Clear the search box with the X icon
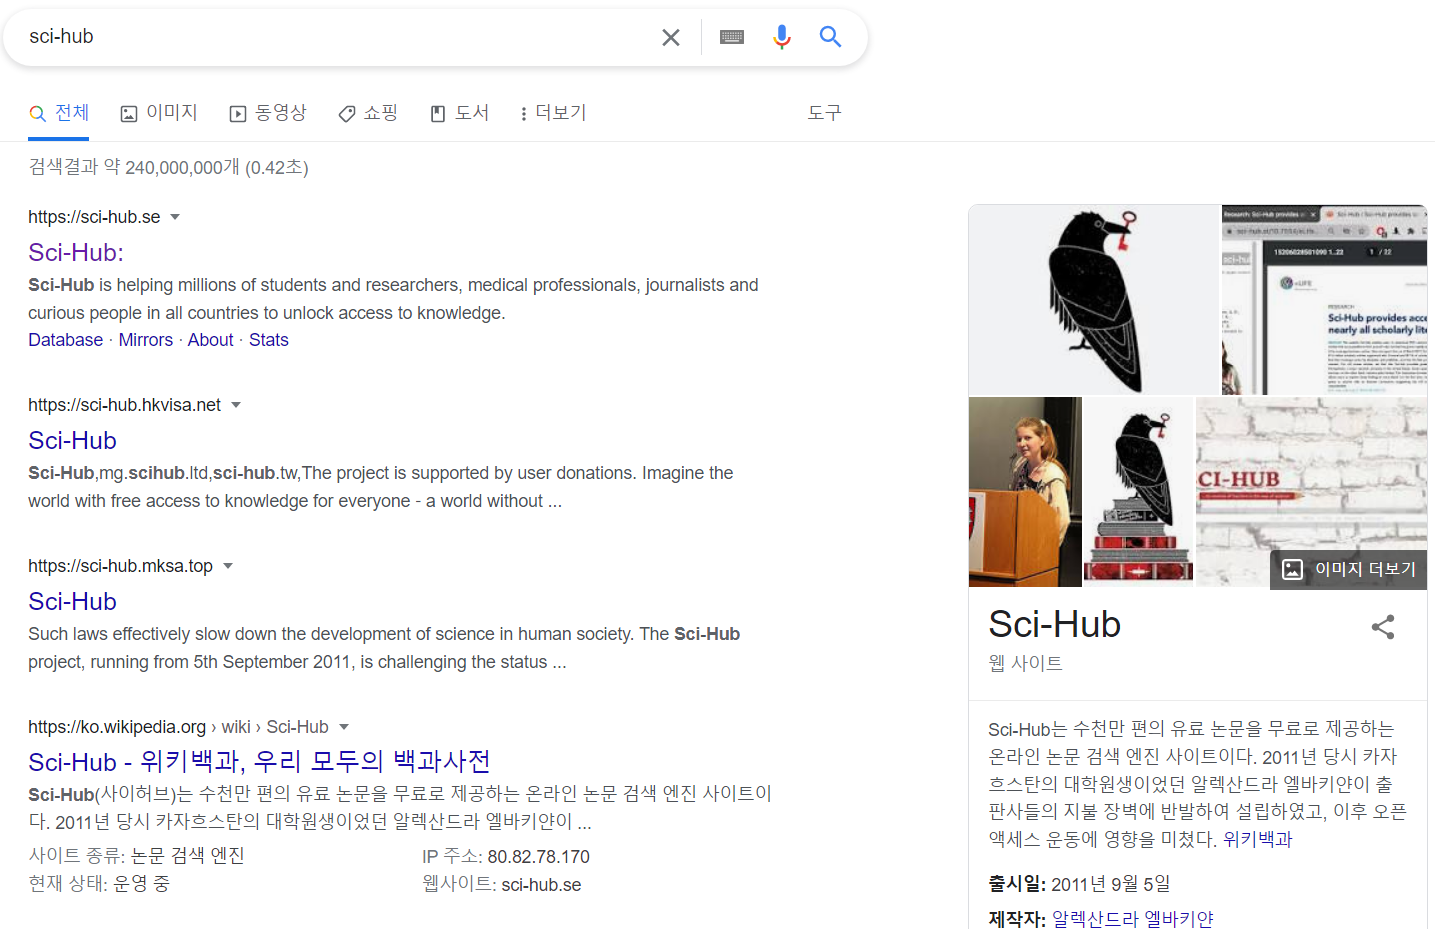 pos(671,37)
